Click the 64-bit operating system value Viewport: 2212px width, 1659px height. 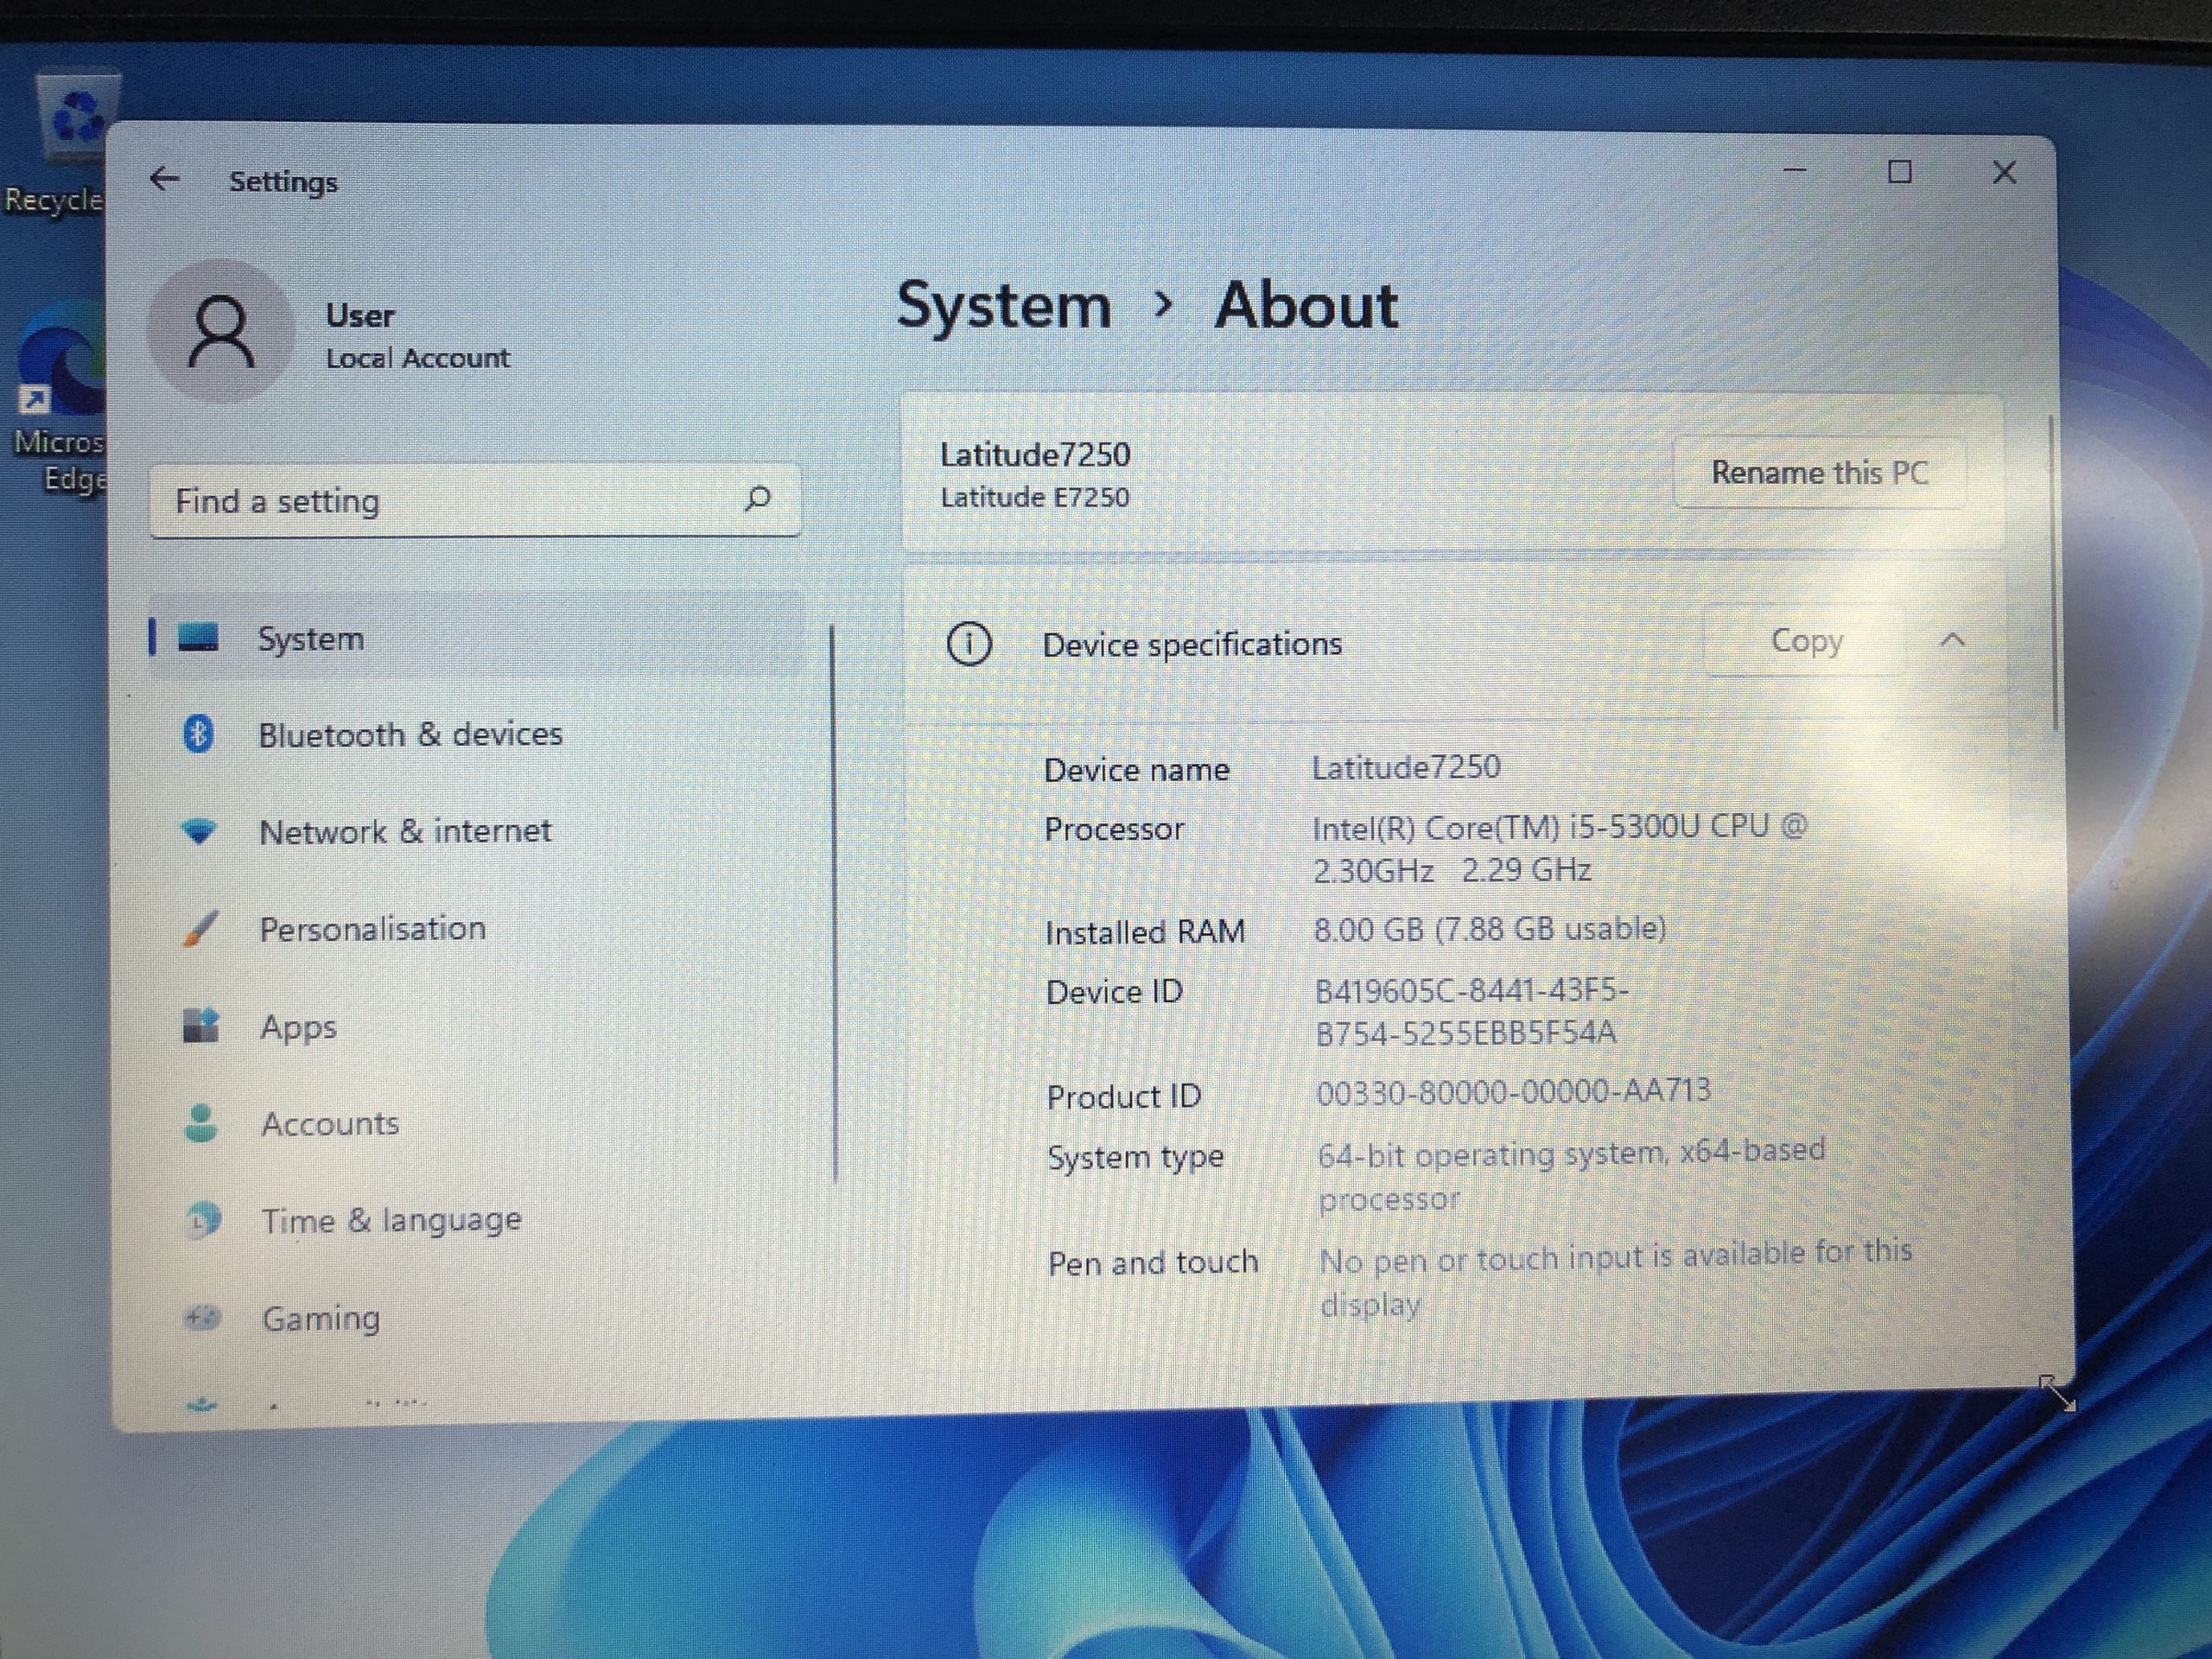1571,1175
